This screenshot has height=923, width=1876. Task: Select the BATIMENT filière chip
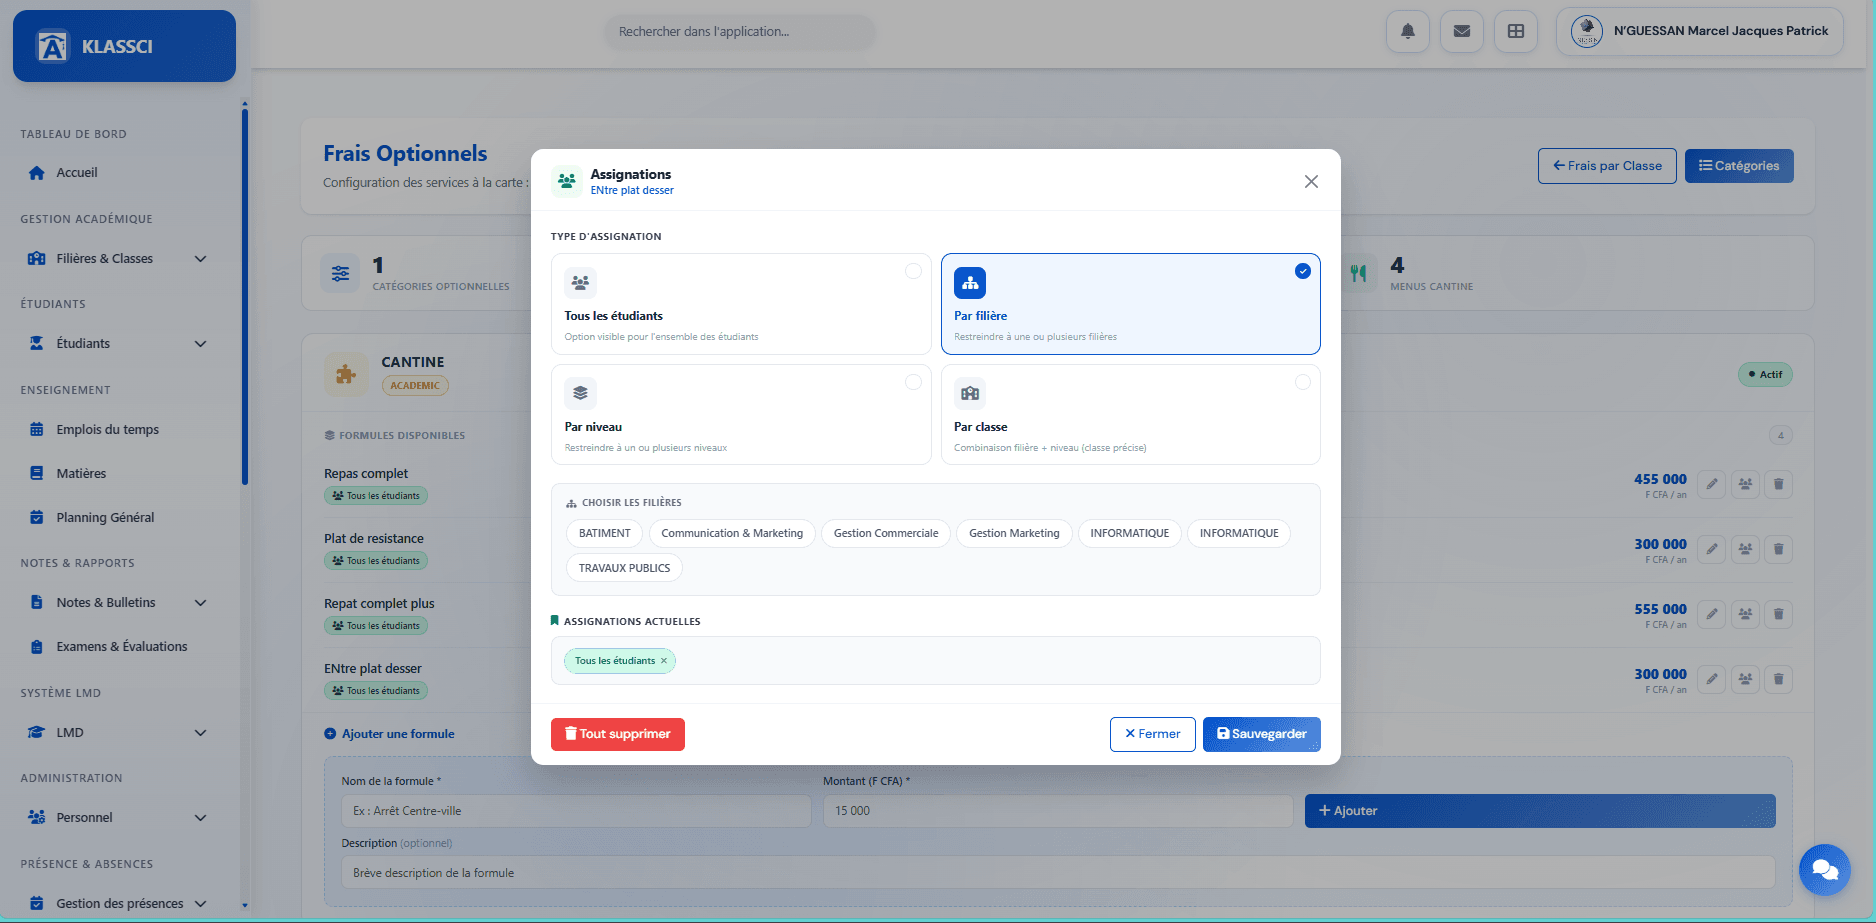tap(604, 533)
